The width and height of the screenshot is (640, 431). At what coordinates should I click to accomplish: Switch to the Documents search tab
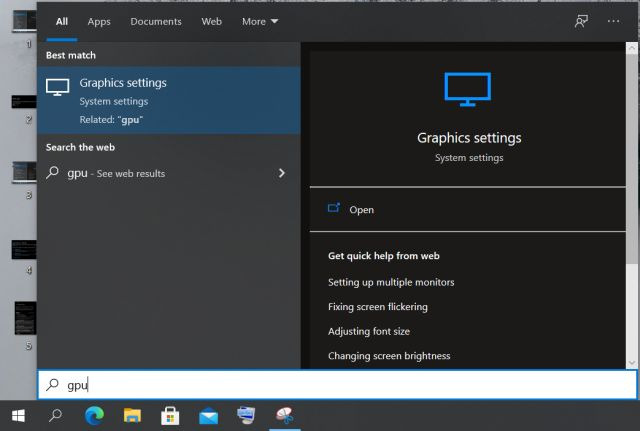[156, 22]
